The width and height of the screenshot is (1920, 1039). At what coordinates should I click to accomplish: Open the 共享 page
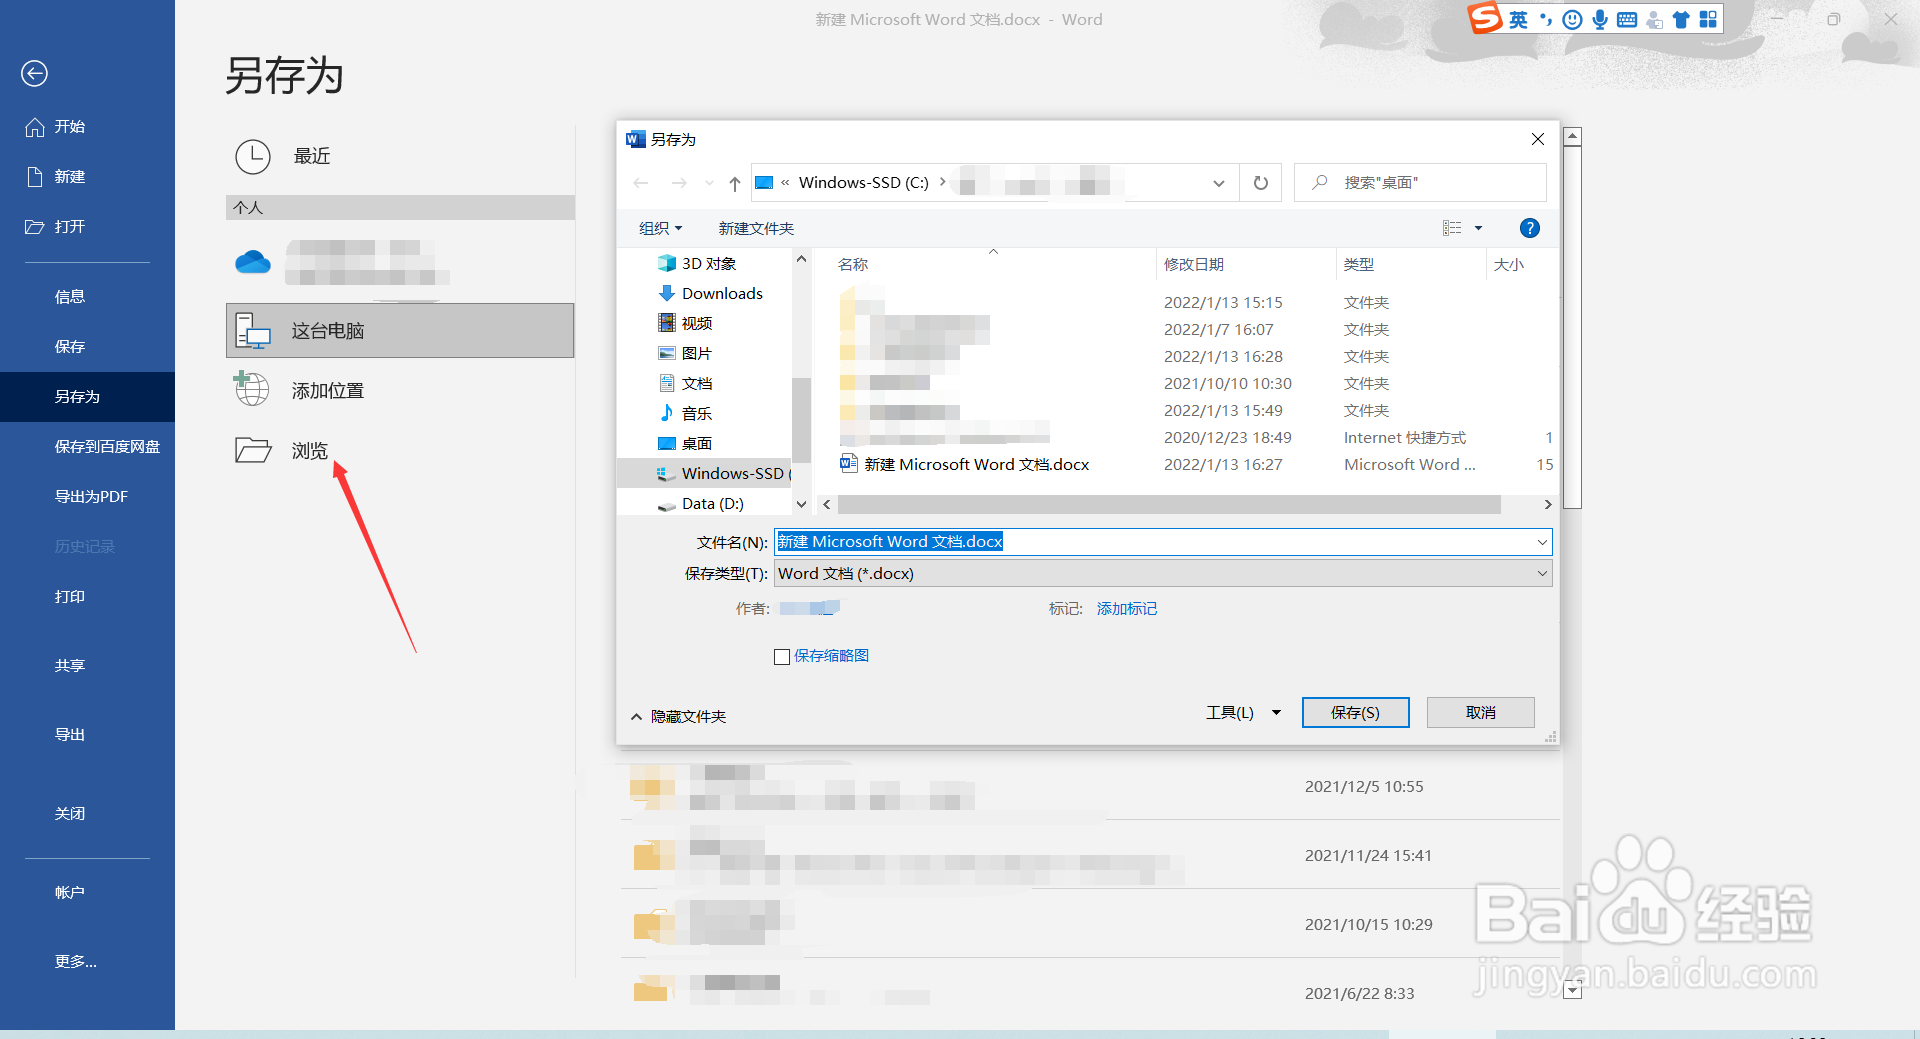[x=70, y=666]
